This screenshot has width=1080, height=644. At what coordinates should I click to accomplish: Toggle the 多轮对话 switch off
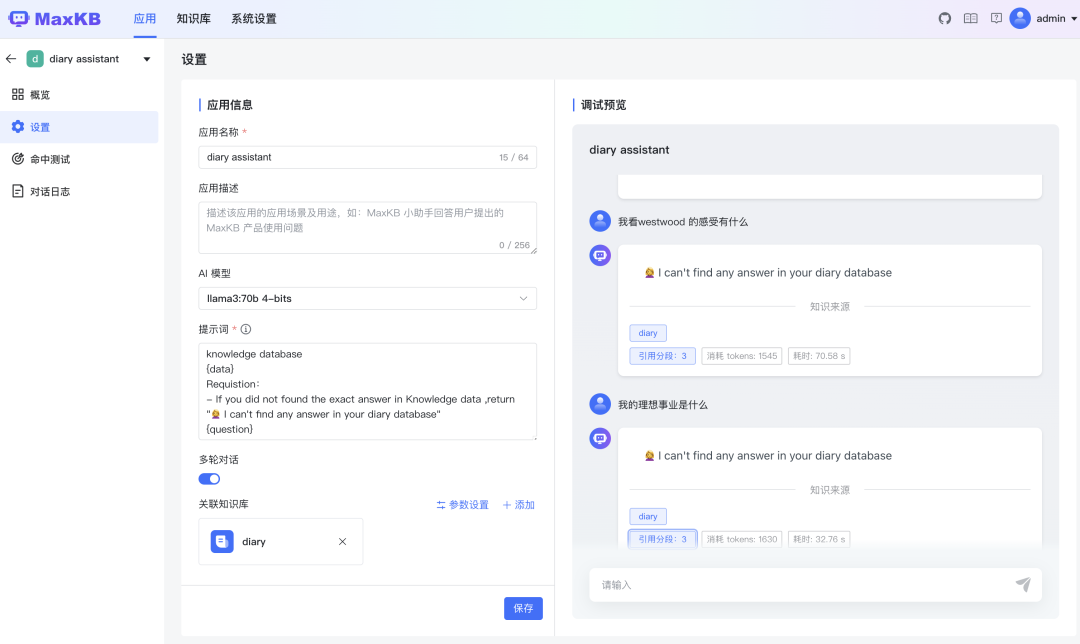[x=209, y=478]
